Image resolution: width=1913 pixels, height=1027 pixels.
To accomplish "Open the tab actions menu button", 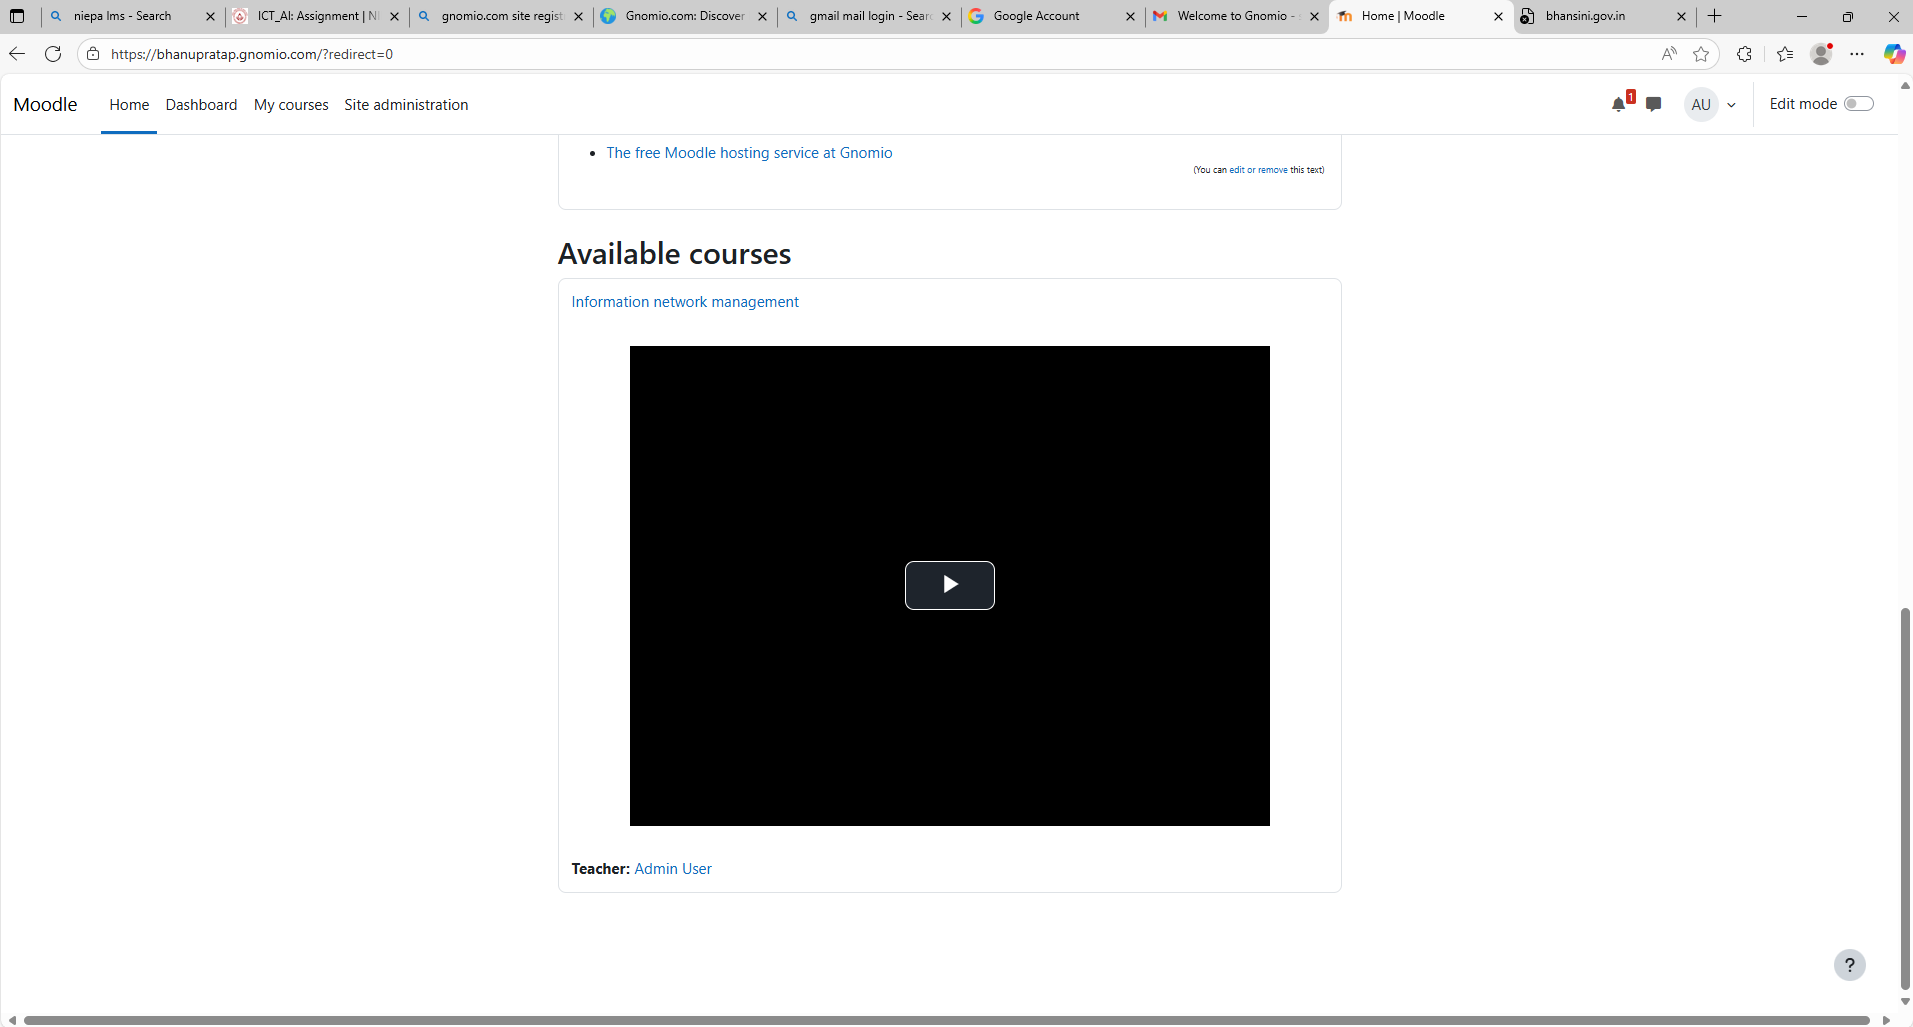I will tap(17, 16).
